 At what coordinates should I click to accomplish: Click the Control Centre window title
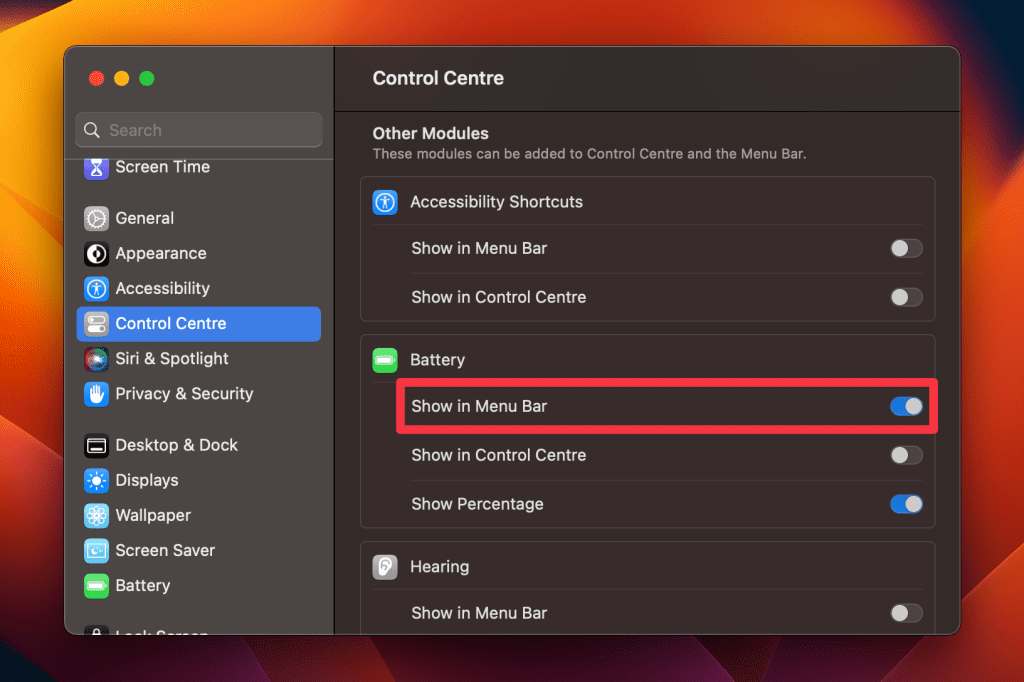coord(438,78)
